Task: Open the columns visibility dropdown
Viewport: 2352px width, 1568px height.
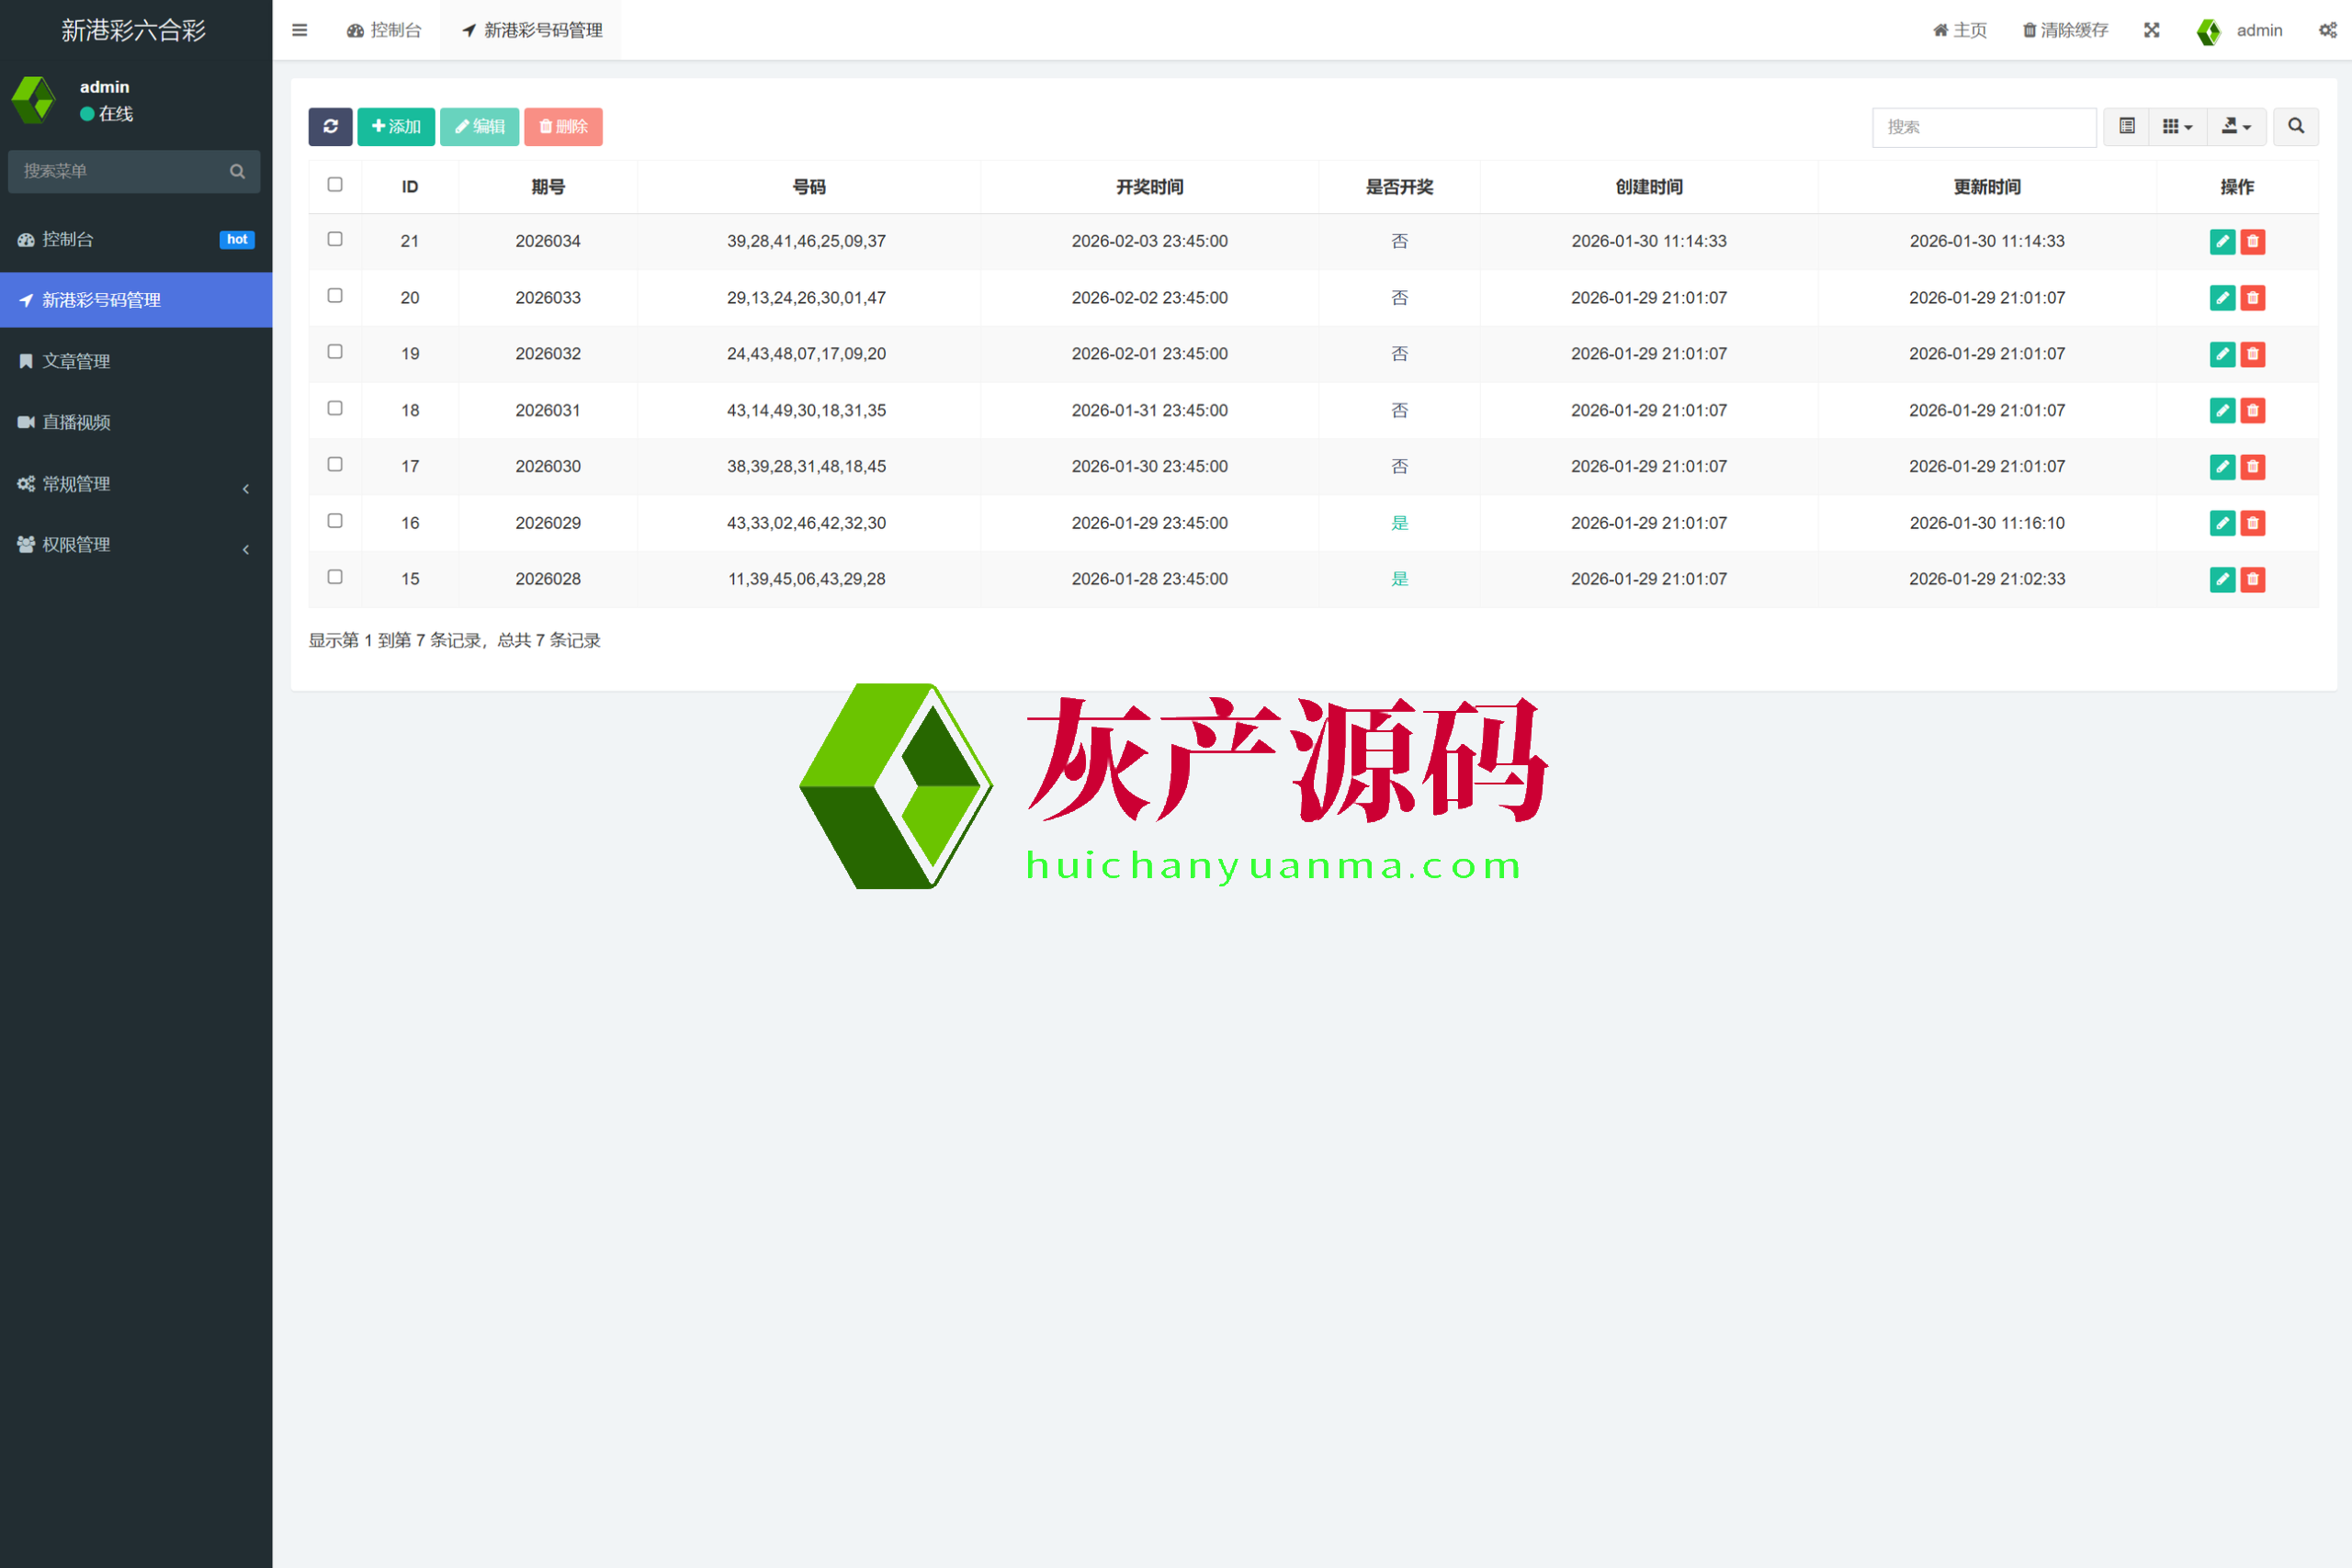Action: coord(2176,127)
